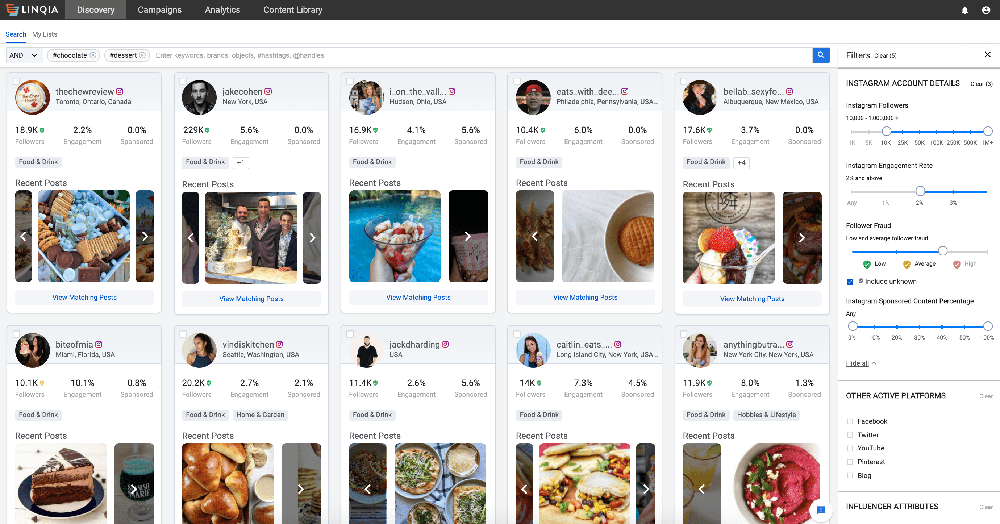The width and height of the screenshot is (1000, 524).
Task: Open Content Library tab
Action: (x=293, y=10)
